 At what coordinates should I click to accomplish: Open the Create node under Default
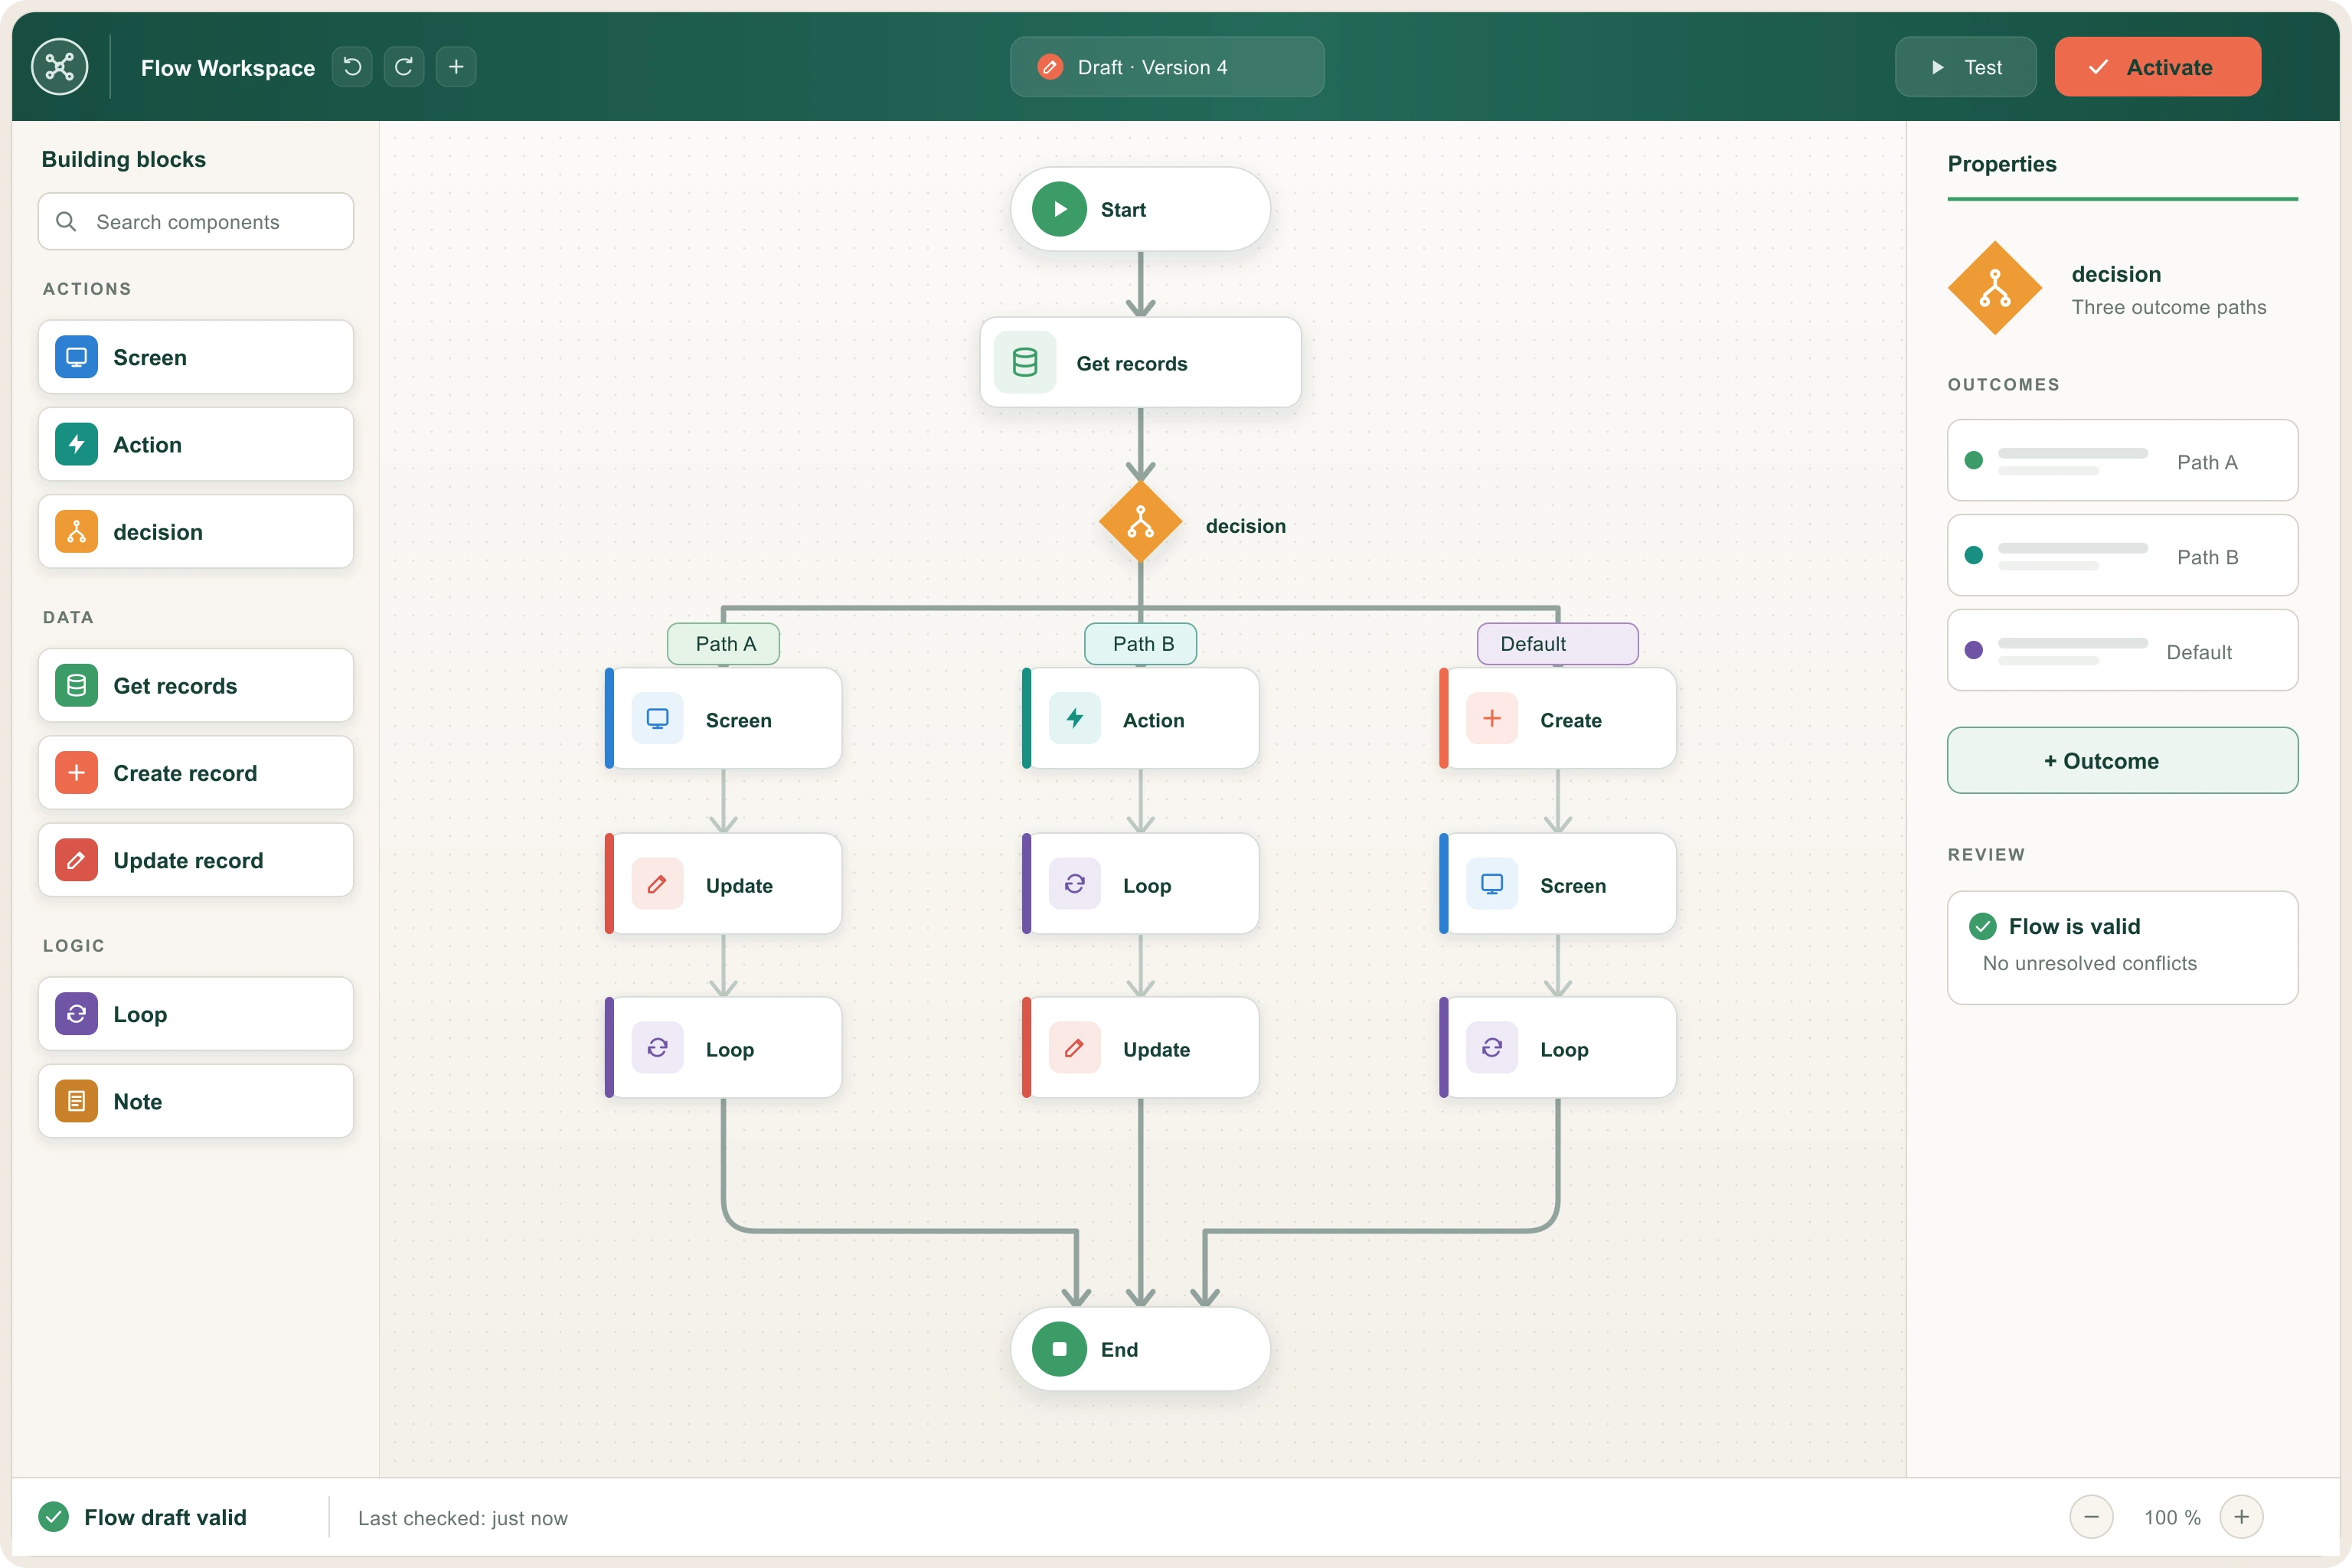[1557, 718]
